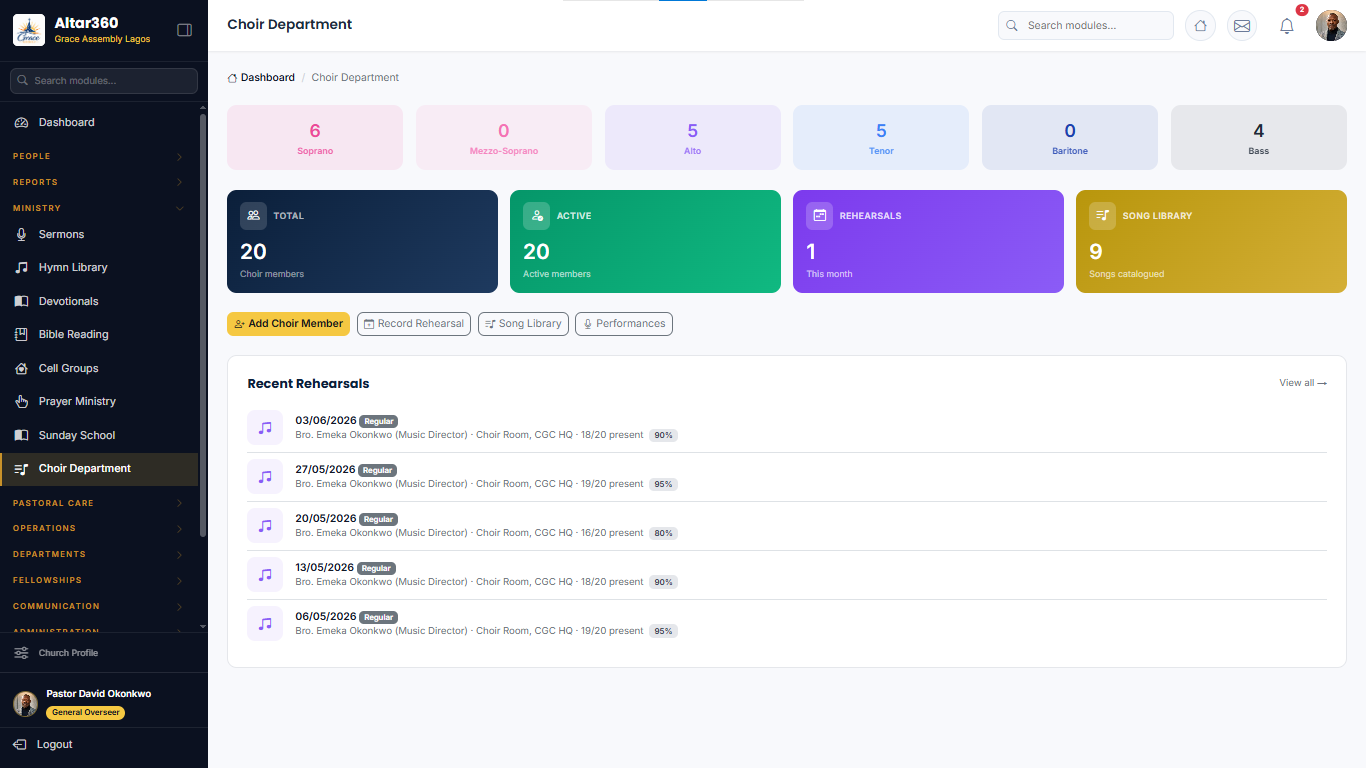This screenshot has width=1366, height=768.
Task: Click the Record Rehearsal button
Action: [x=414, y=324]
